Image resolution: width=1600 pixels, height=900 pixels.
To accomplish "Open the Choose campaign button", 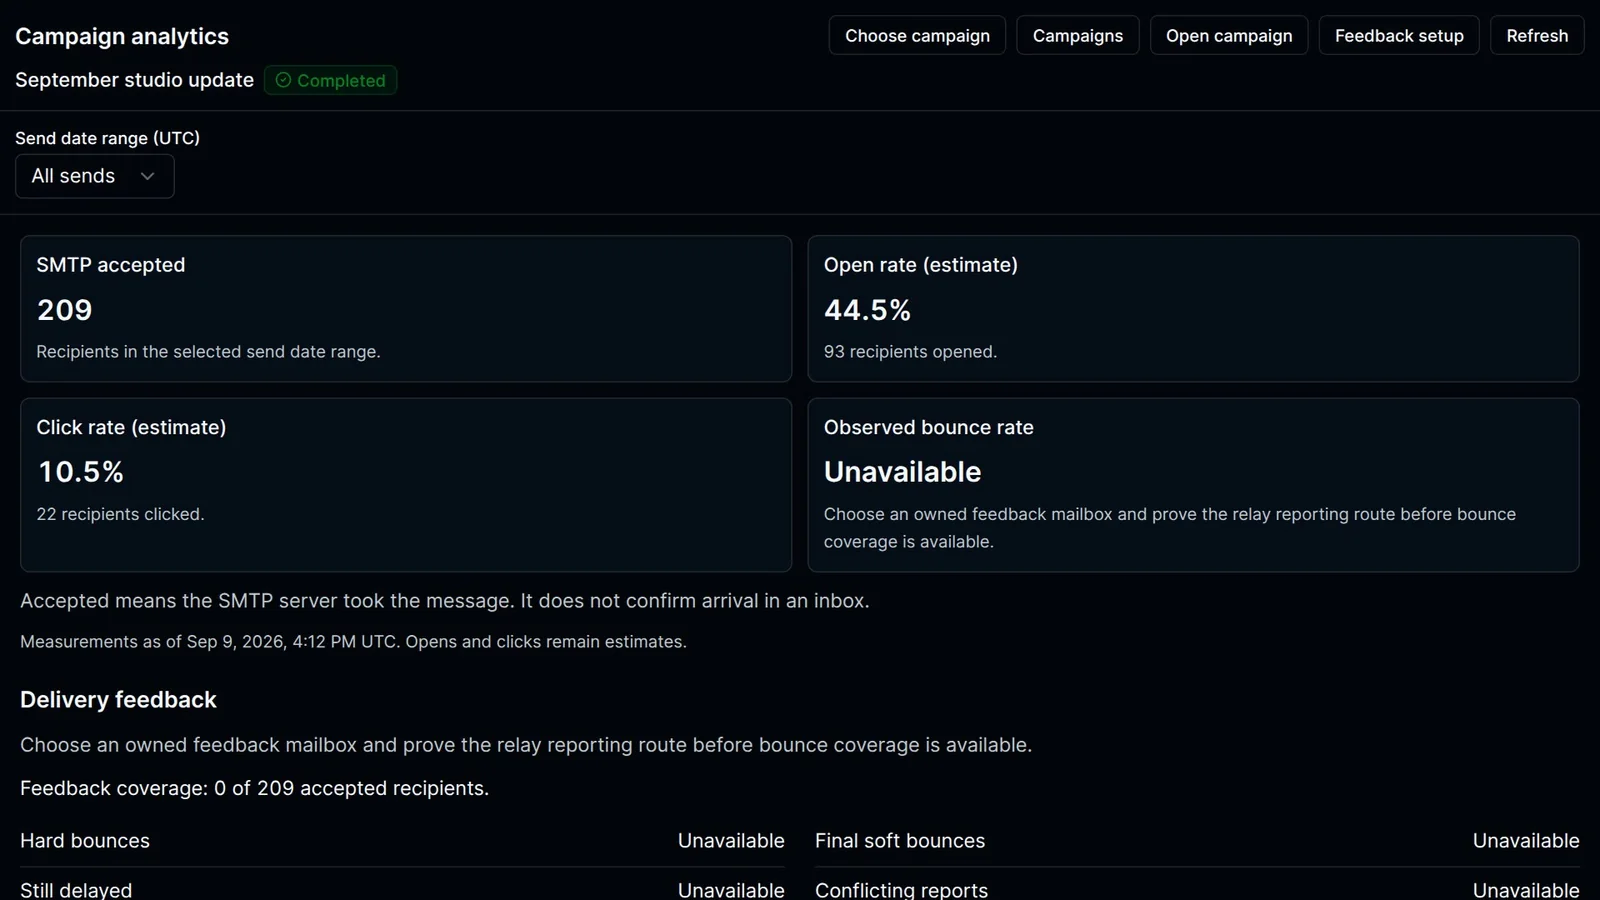I will pyautogui.click(x=917, y=36).
